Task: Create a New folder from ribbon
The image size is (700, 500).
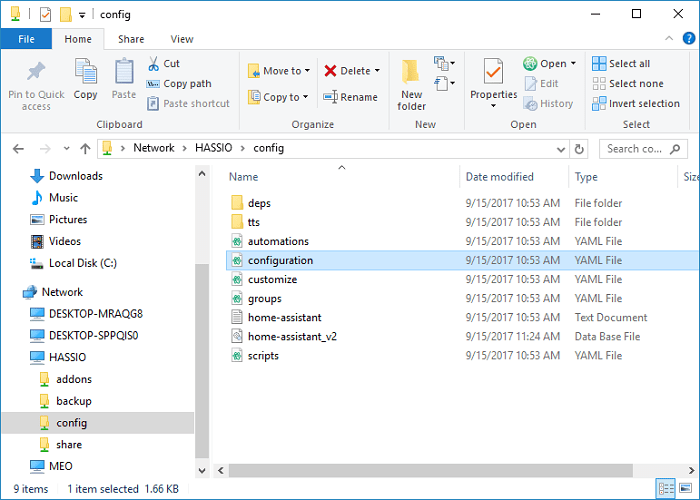Action: tap(411, 84)
